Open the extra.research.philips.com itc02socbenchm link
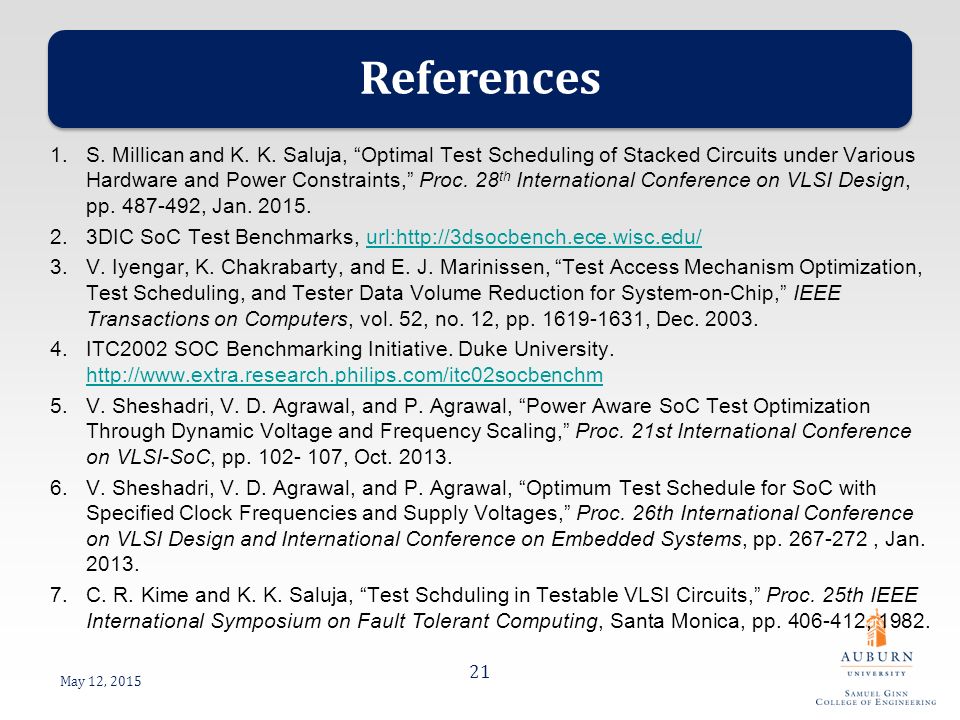The width and height of the screenshot is (960, 720). [x=344, y=375]
